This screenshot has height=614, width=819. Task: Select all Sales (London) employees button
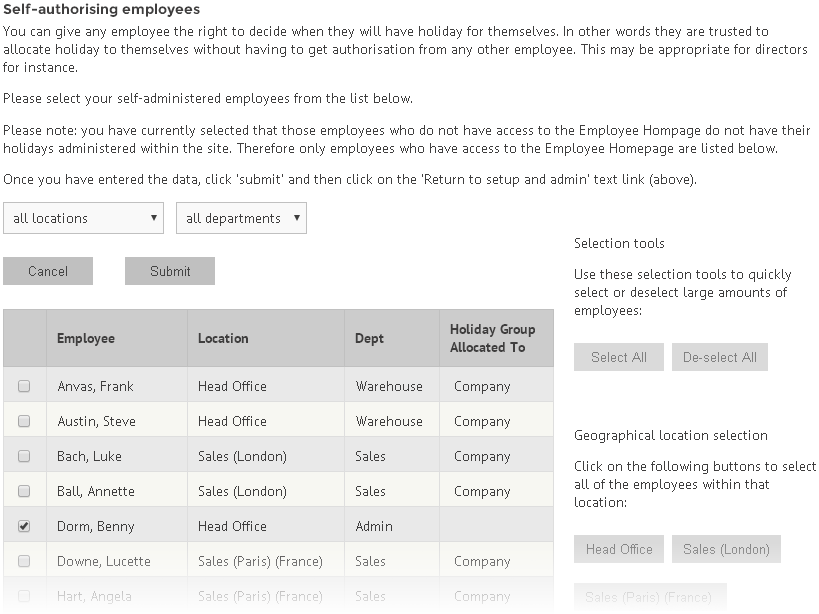(x=727, y=549)
